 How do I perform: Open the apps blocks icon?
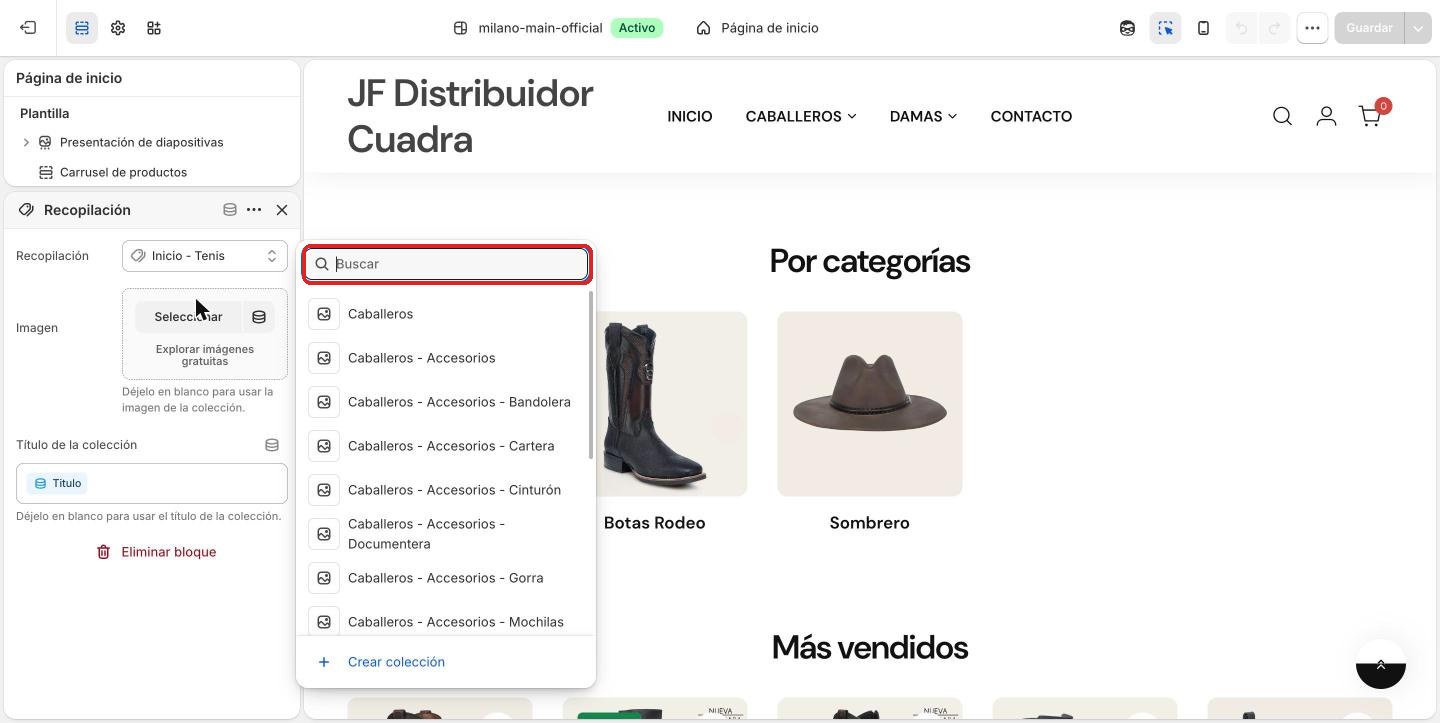pos(154,28)
